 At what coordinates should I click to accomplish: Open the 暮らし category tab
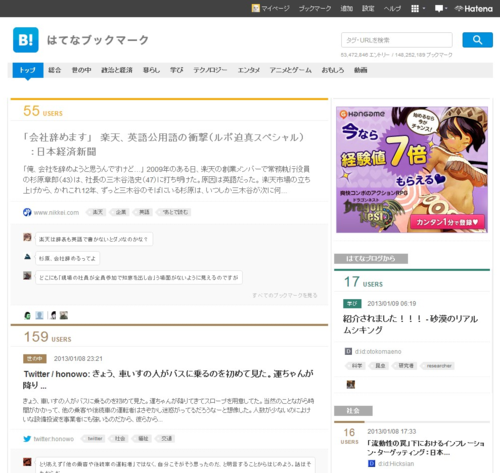[x=152, y=70]
